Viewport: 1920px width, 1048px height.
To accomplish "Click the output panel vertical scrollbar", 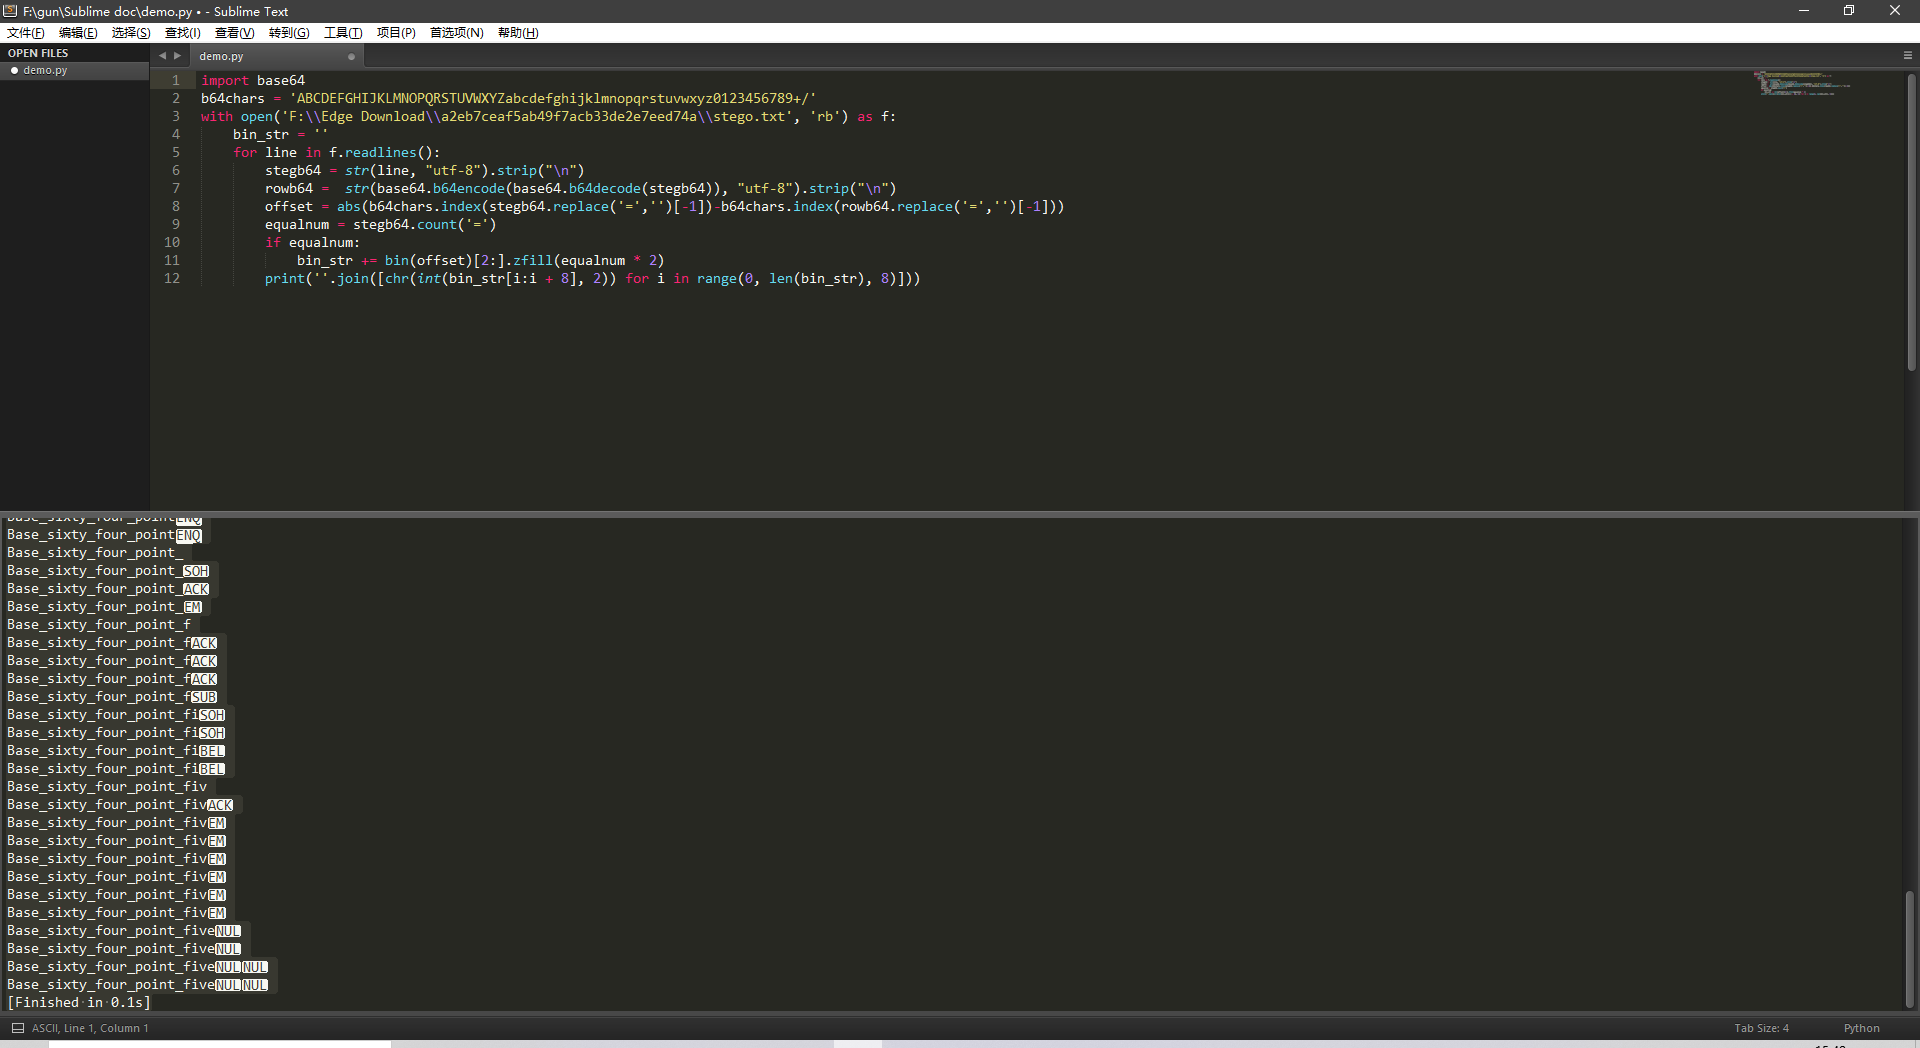I will tap(1909, 948).
